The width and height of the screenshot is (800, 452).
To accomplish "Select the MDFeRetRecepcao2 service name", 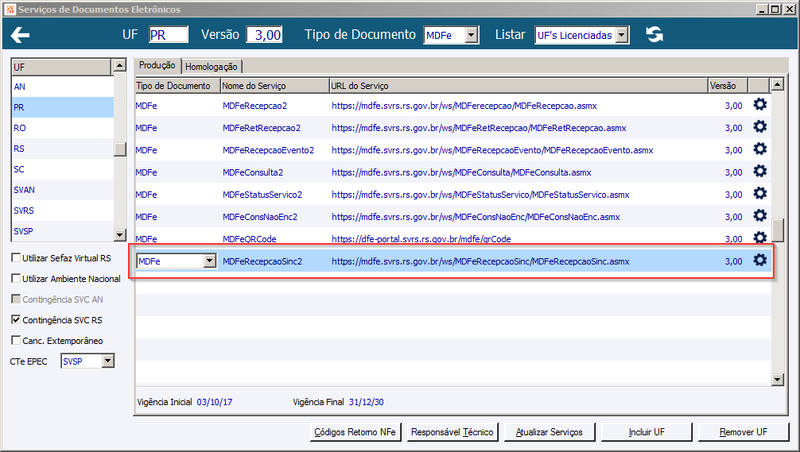I will 261,128.
